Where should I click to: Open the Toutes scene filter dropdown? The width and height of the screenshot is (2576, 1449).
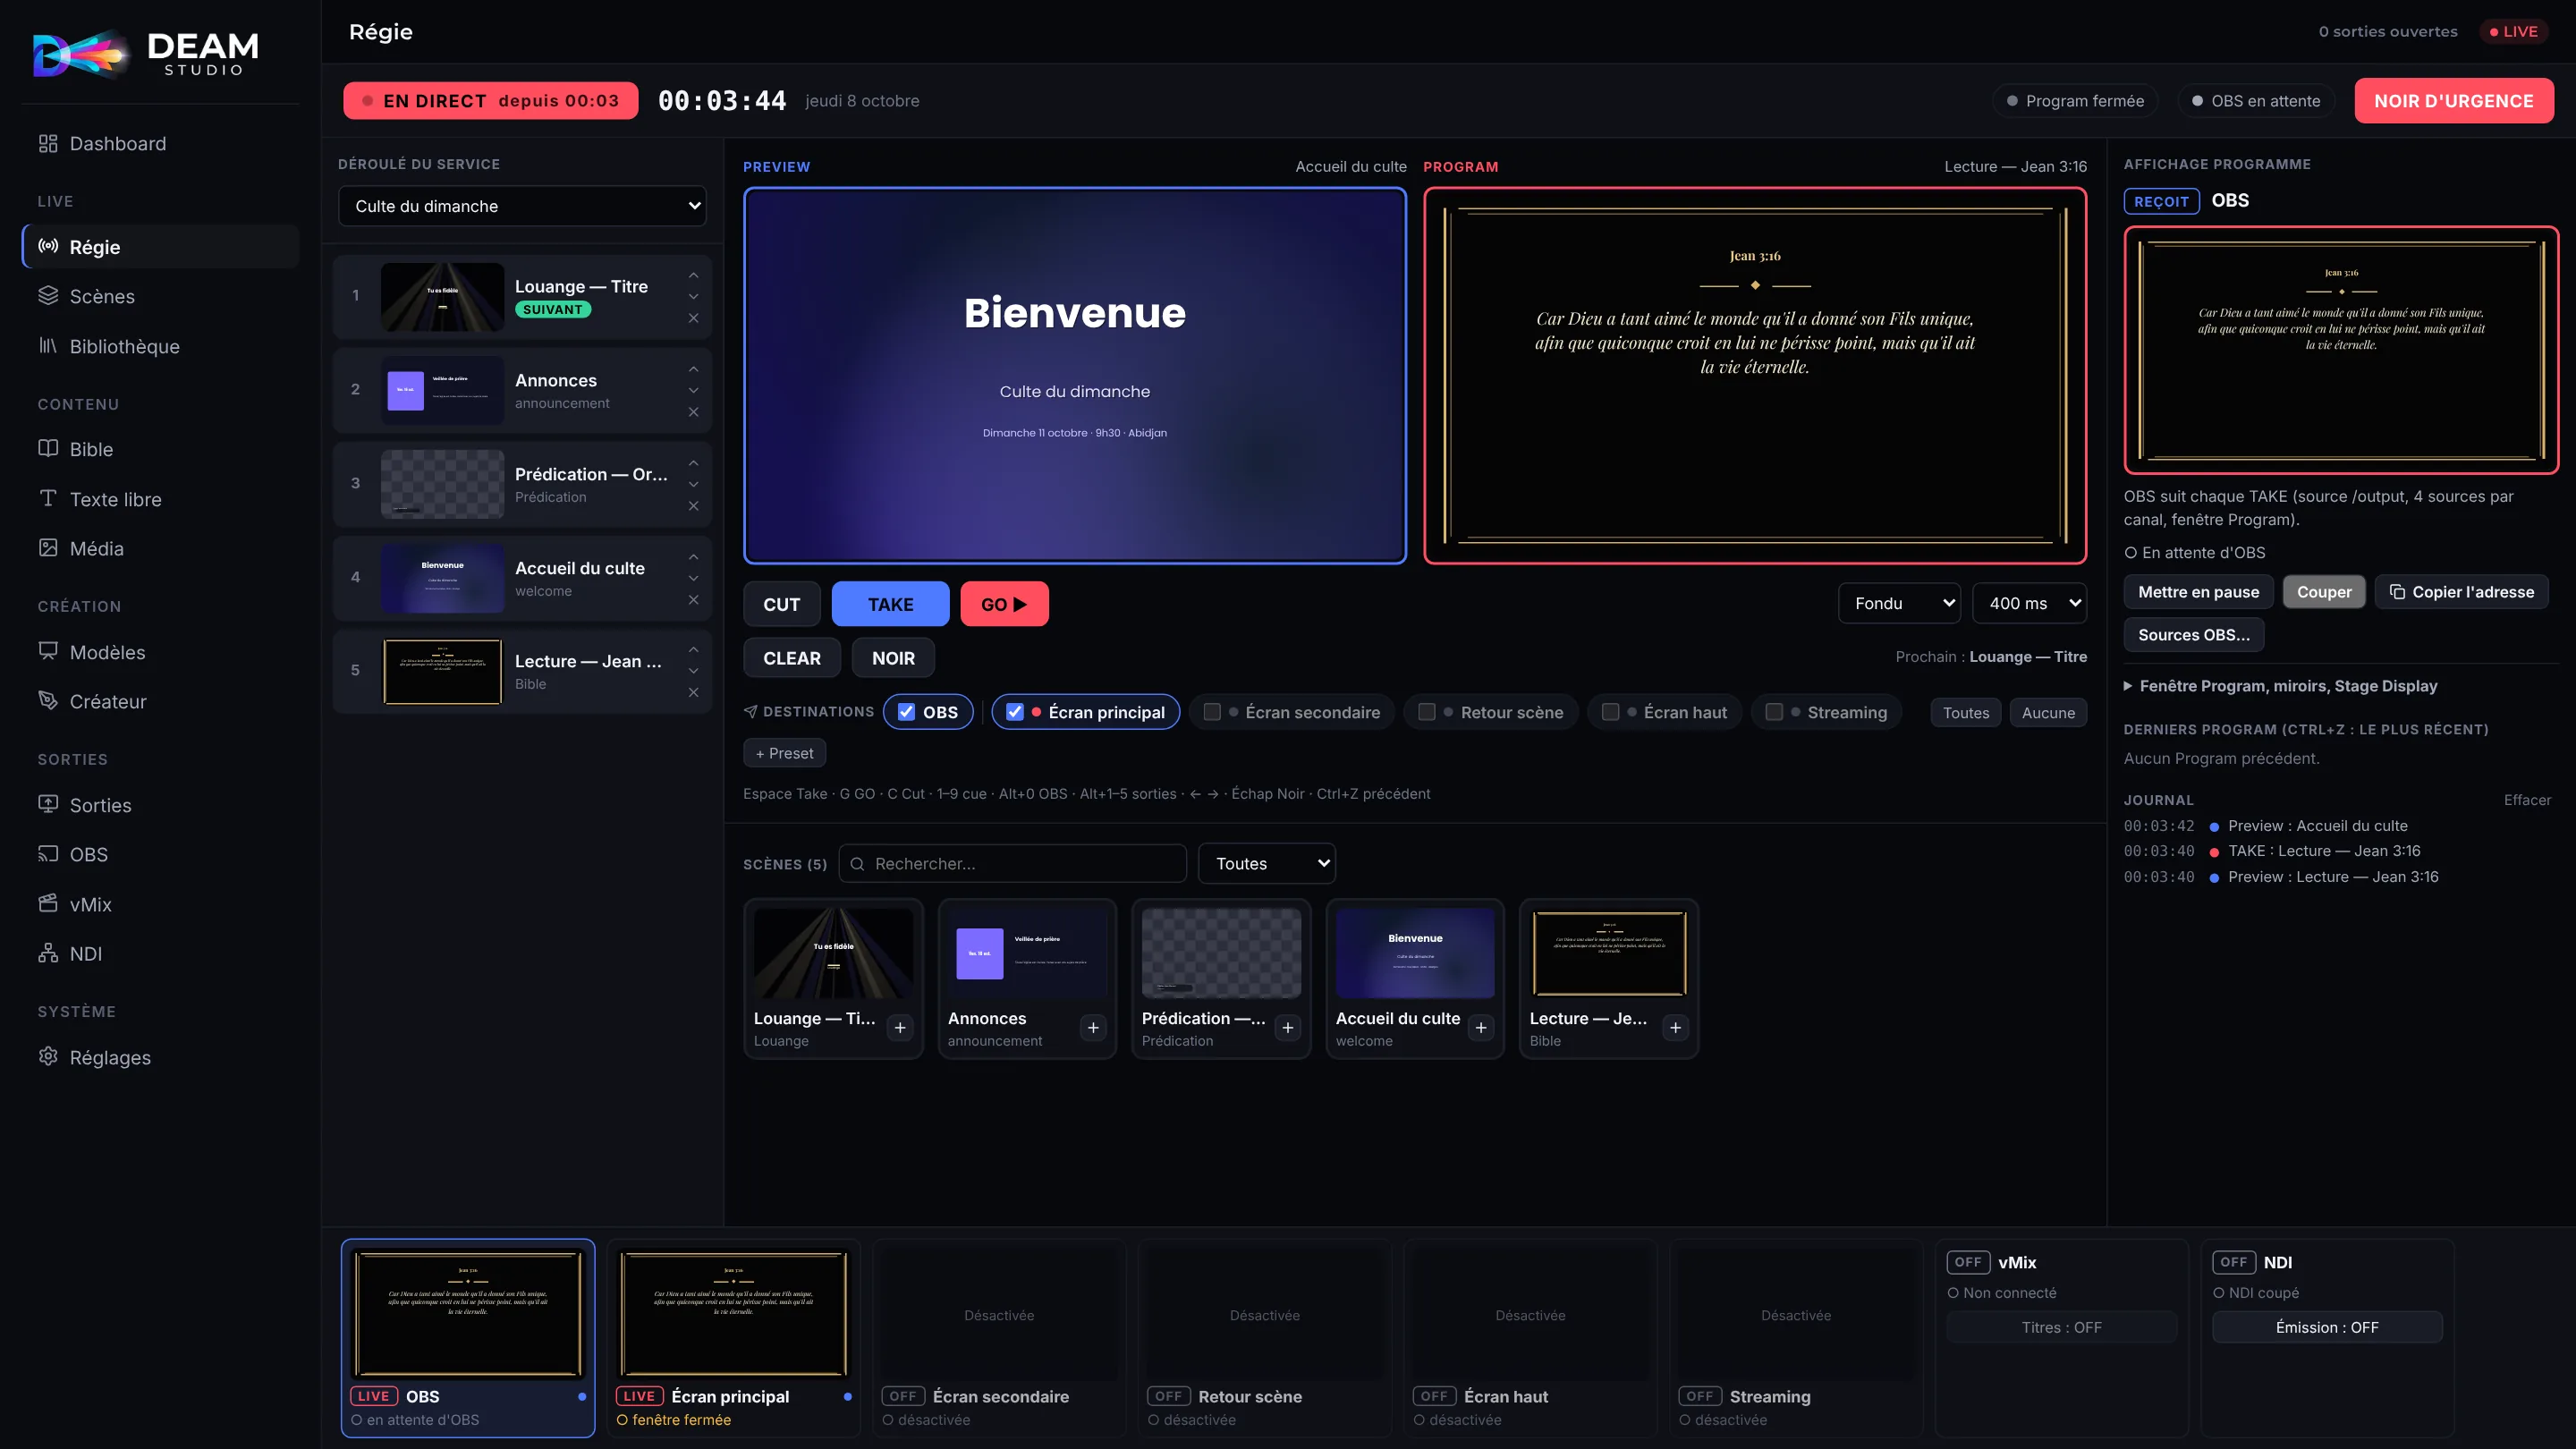[1267, 864]
